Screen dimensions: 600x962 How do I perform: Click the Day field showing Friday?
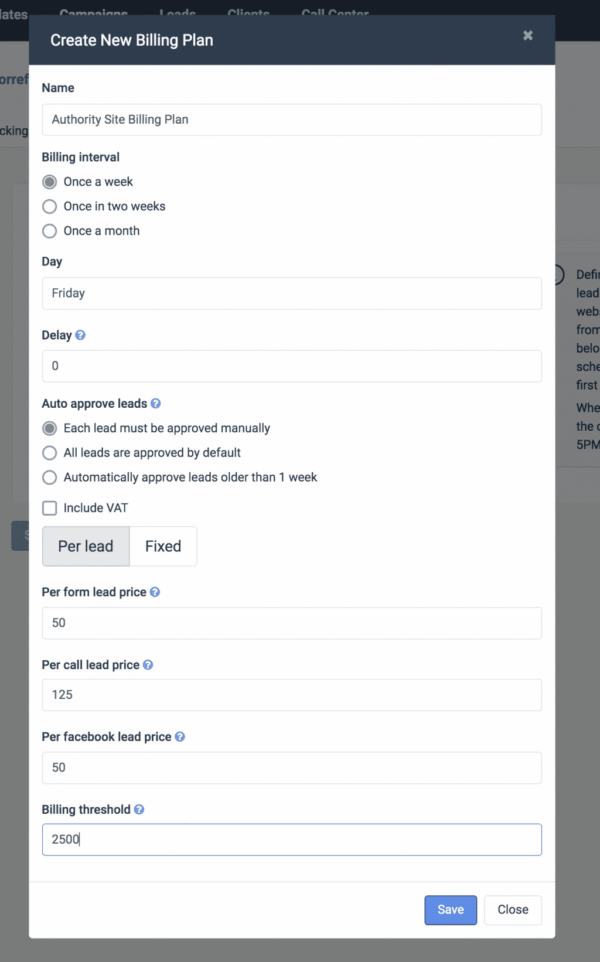[291, 293]
